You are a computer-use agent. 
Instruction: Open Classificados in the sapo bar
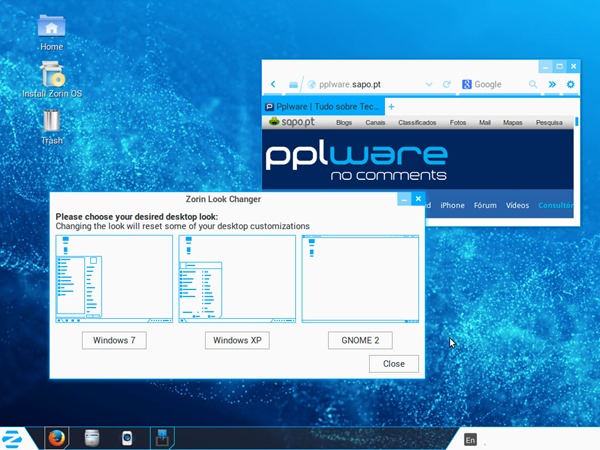pyautogui.click(x=417, y=122)
